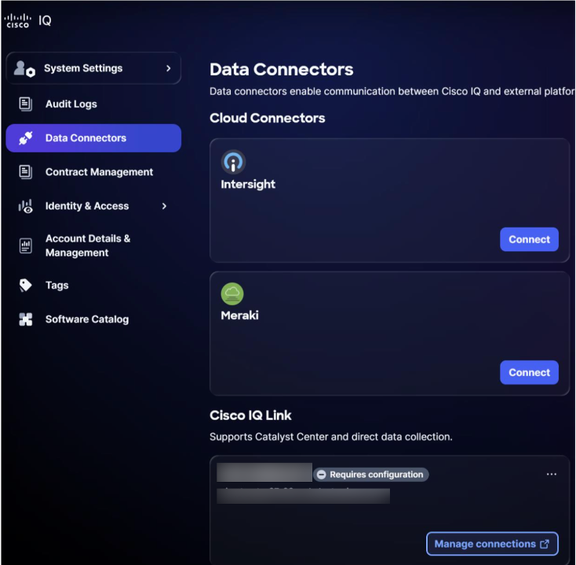Expand the Identity & Access submenu chevron
Screen dimensions: 576x565
tap(164, 206)
